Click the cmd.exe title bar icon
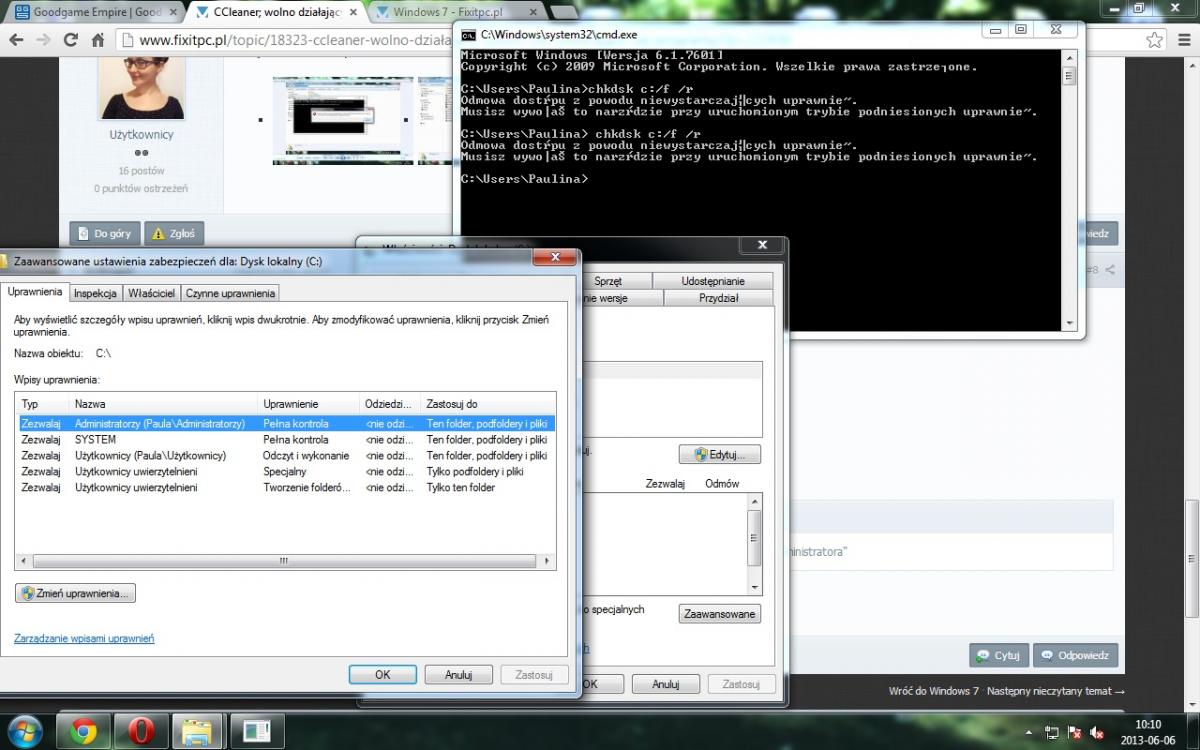The image size is (1200, 750). 468,34
